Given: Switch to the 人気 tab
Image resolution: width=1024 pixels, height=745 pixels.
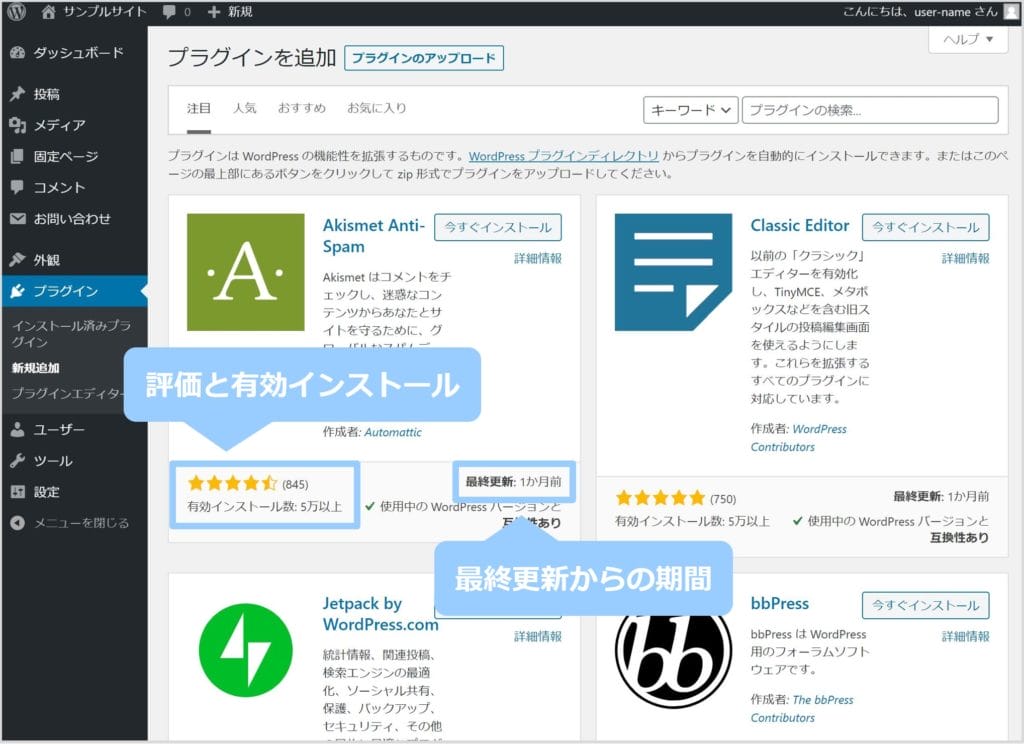Looking at the screenshot, I should [x=245, y=108].
